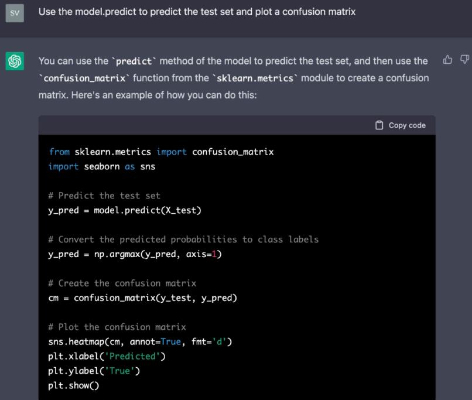Click the 'import seaborn as sns' line

[102, 167]
